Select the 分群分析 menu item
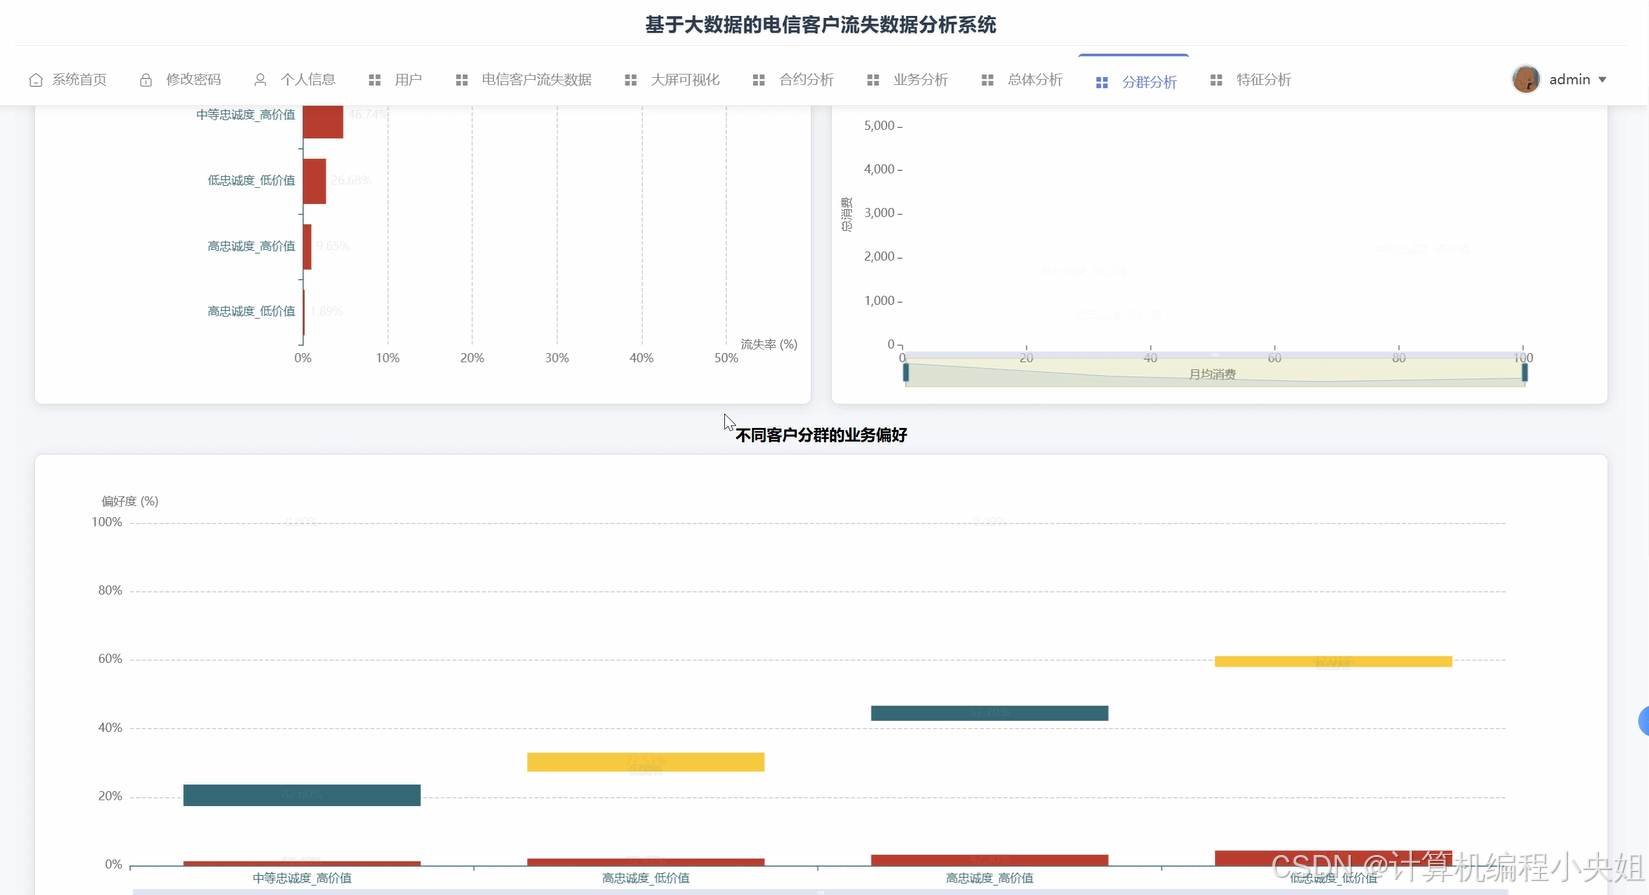The image size is (1649, 895). [x=1136, y=82]
